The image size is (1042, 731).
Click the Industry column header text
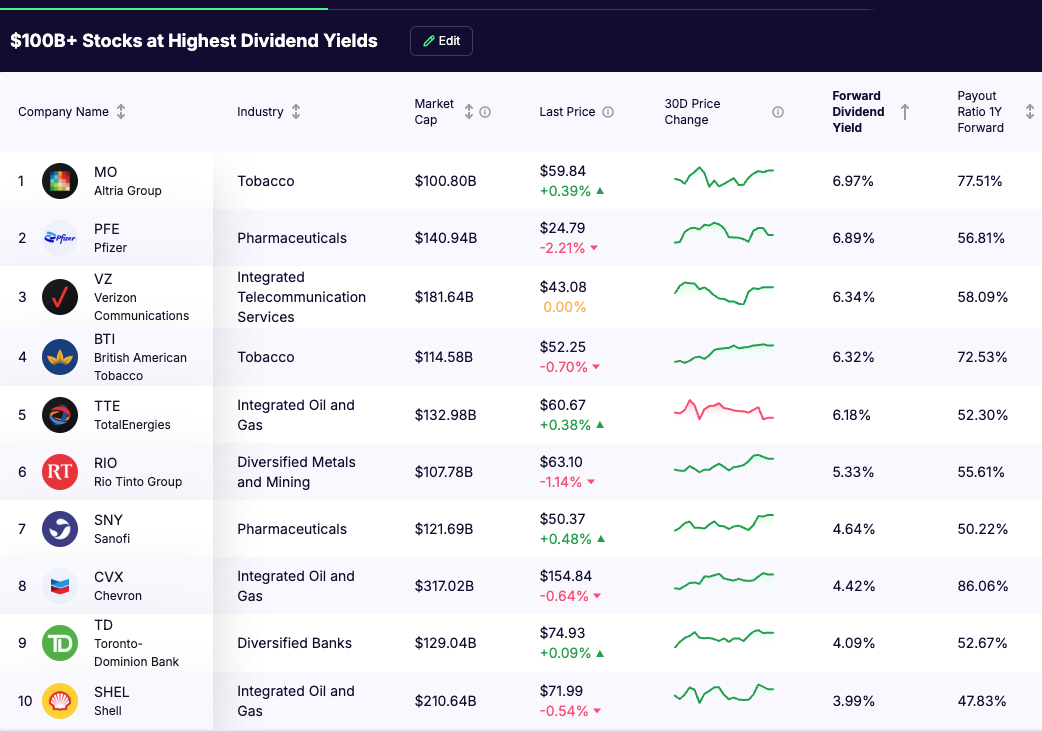(x=260, y=112)
